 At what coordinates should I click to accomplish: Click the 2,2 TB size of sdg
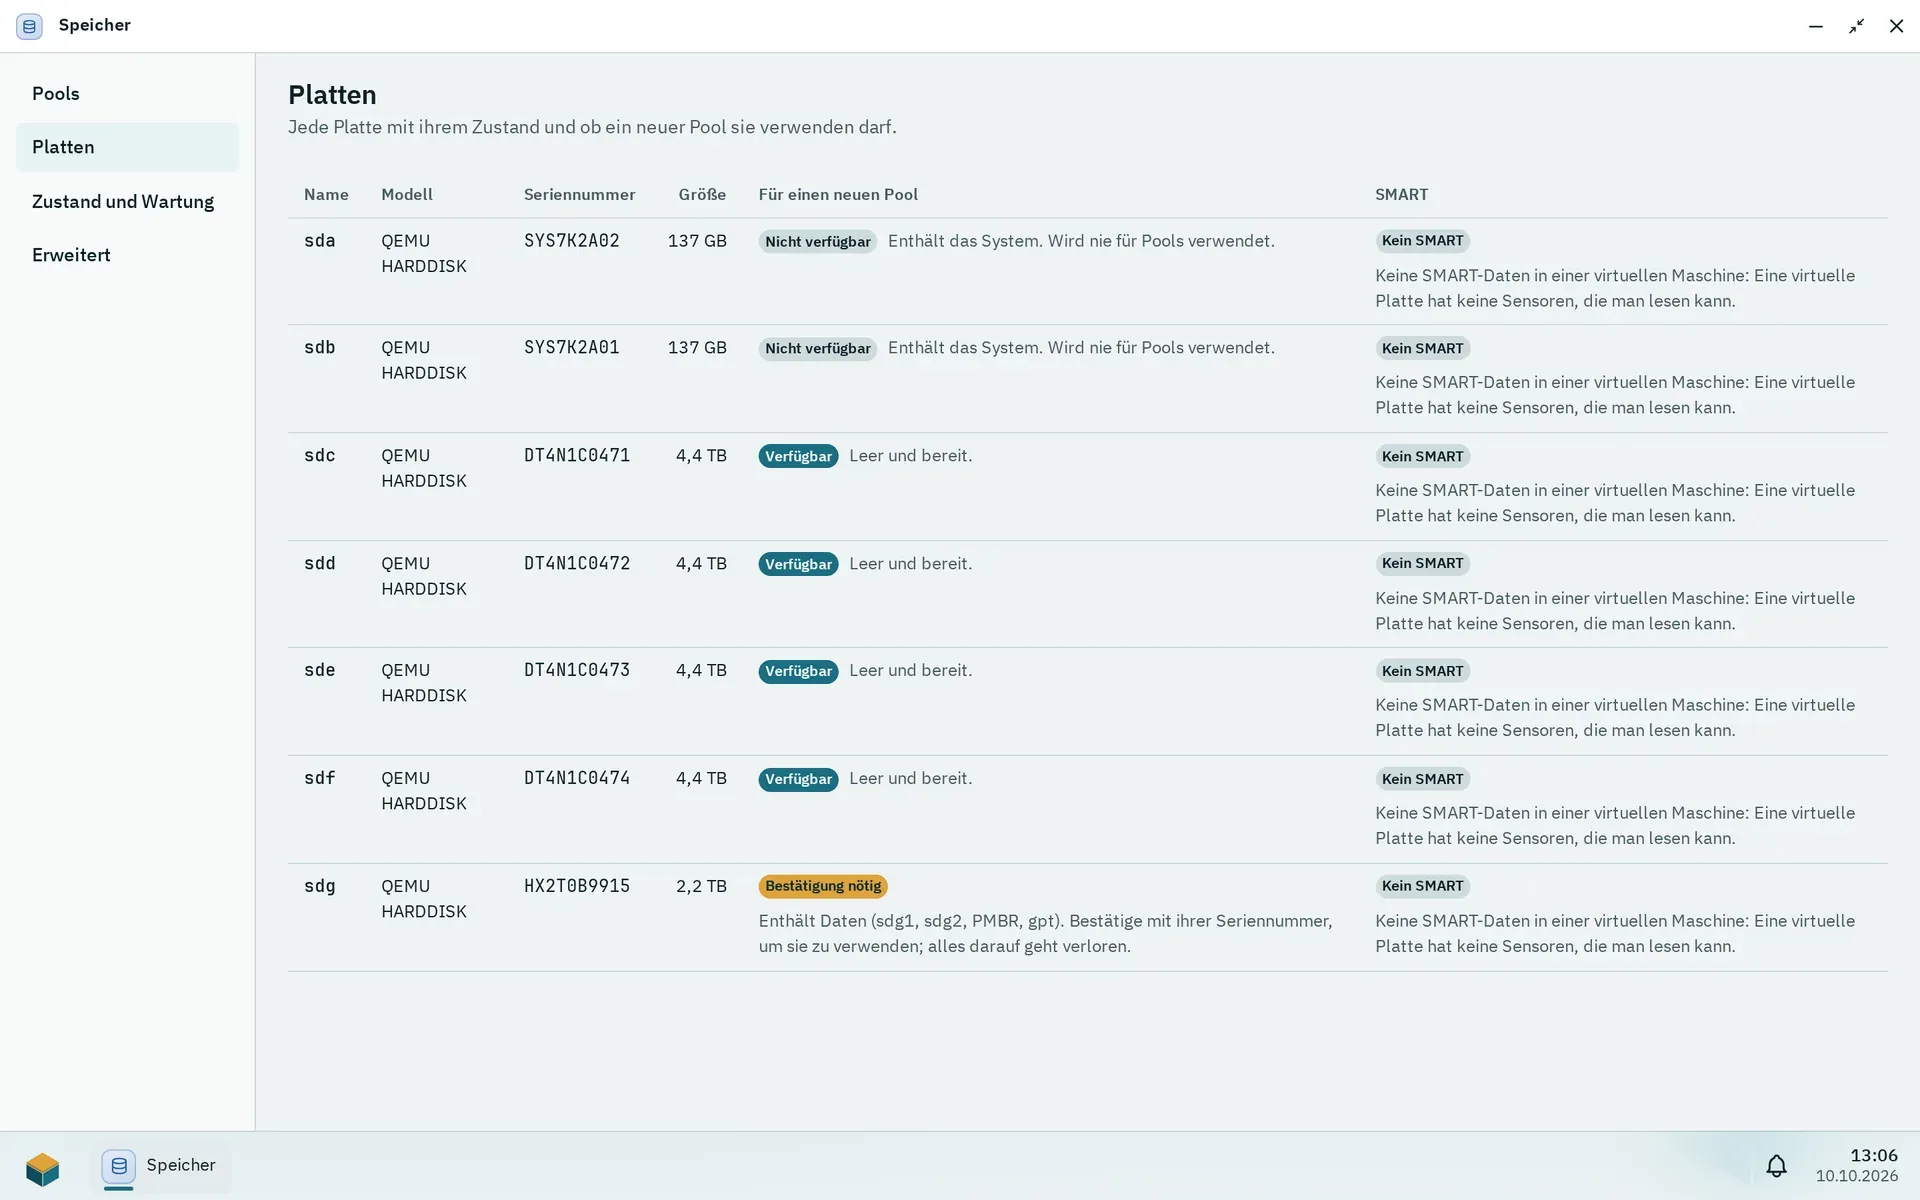(701, 887)
